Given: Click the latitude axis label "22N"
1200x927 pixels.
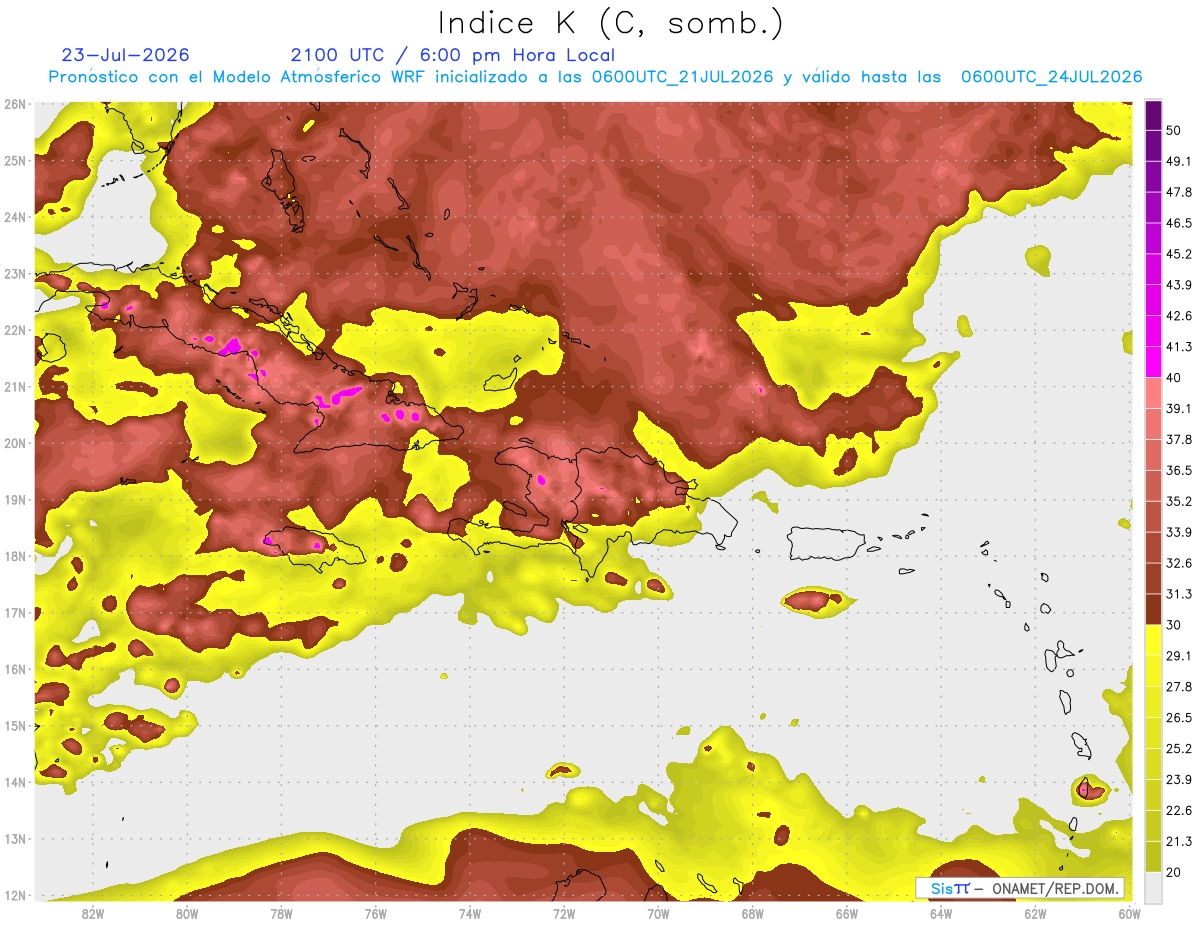Looking at the screenshot, I should point(15,330).
